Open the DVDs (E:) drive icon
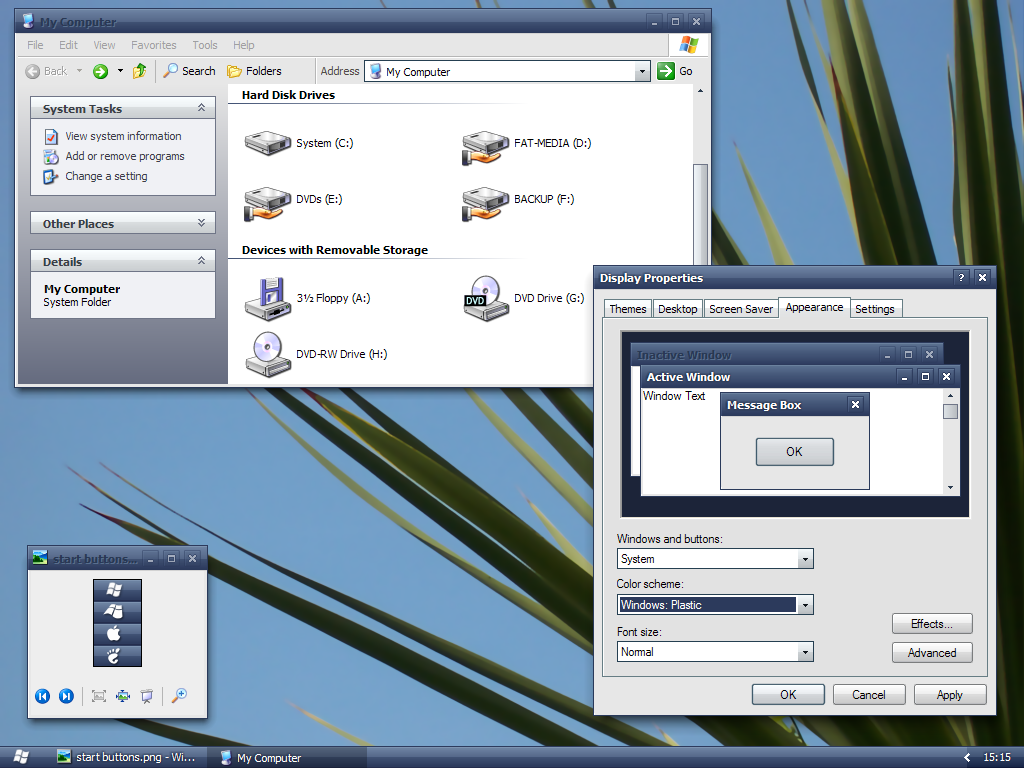This screenshot has height=768, width=1024. click(x=268, y=203)
